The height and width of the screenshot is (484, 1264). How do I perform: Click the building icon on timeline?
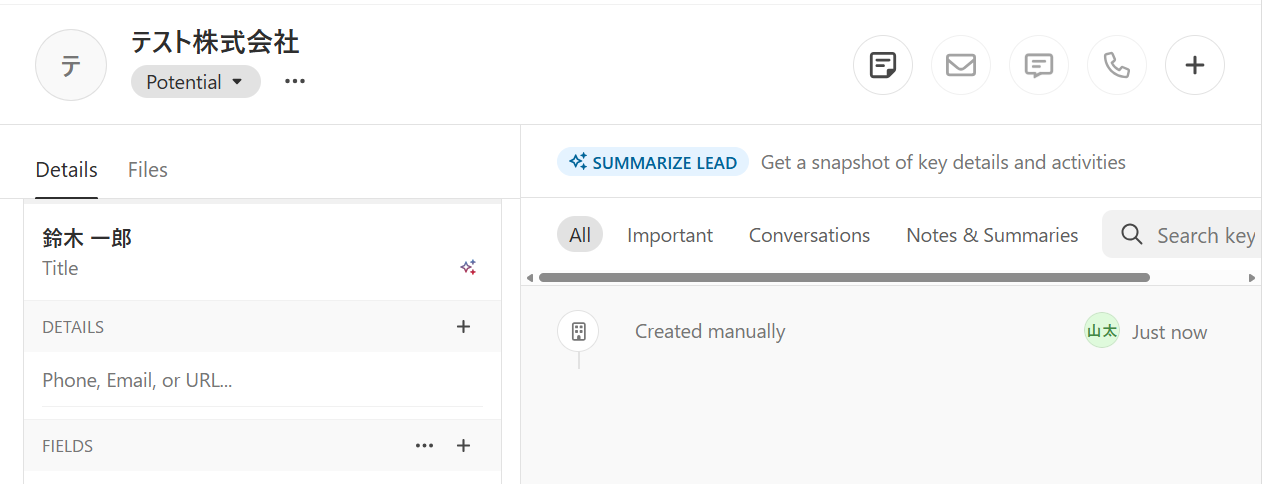coord(578,332)
